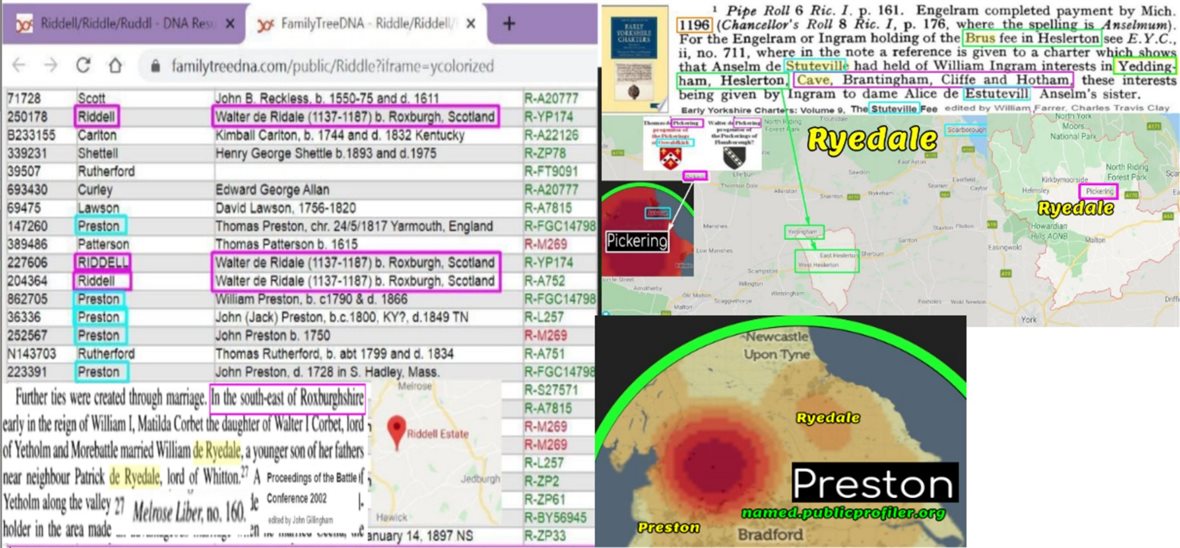
Task: Click the surname Shettell
Action: click(98, 154)
